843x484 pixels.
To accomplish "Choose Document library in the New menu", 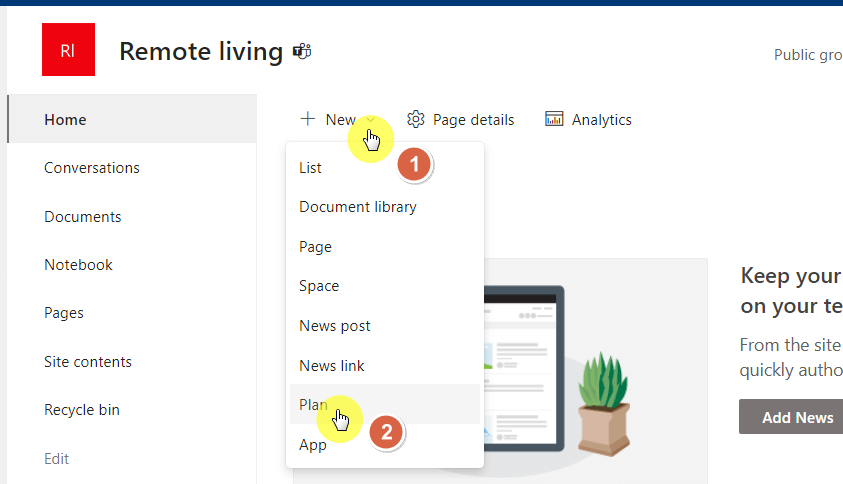I will [x=385, y=207].
